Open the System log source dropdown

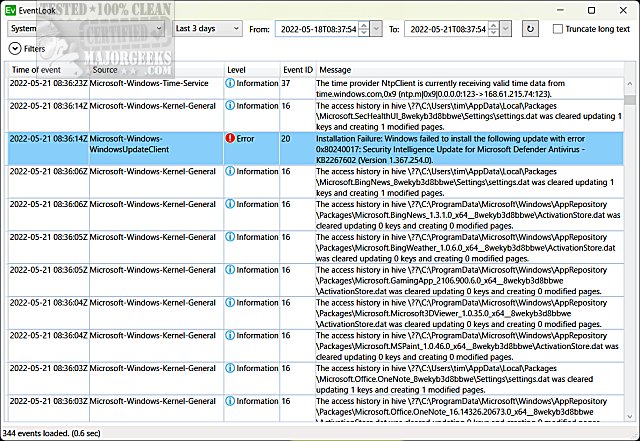[86, 29]
